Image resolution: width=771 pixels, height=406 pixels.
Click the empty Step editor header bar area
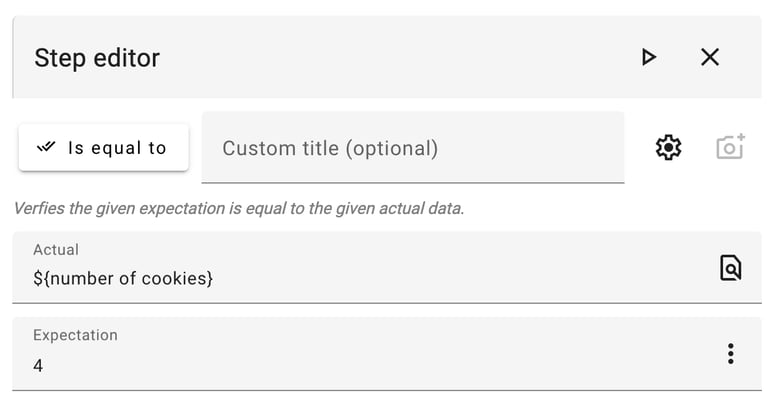tap(400, 57)
